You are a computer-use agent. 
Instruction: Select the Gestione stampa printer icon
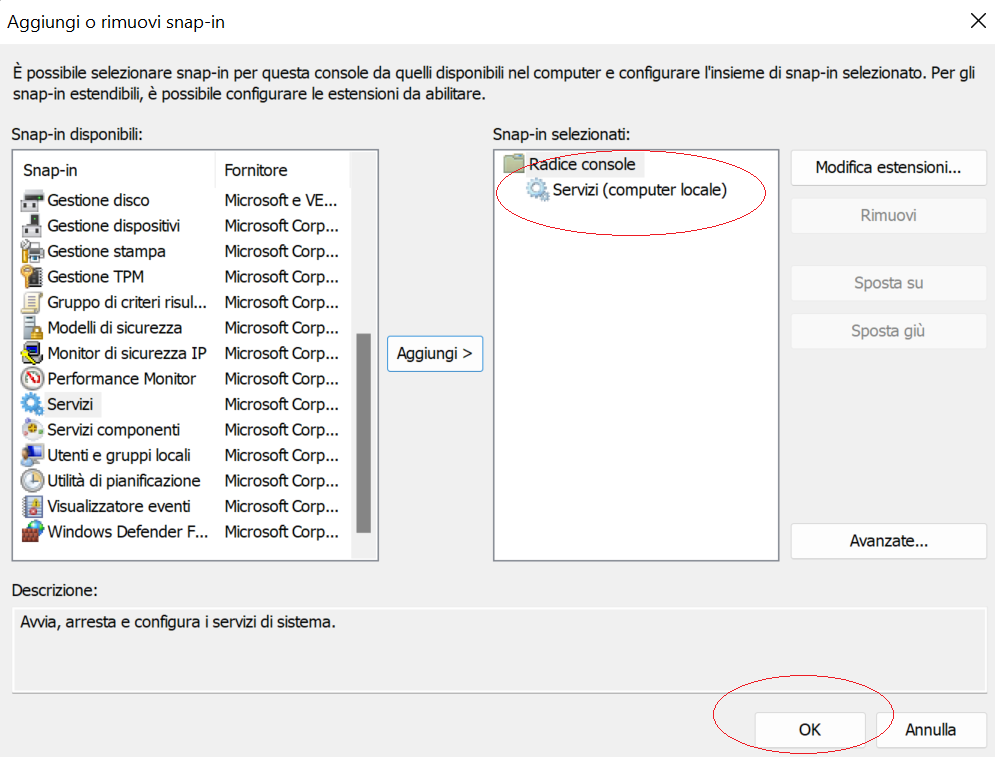[x=32, y=251]
